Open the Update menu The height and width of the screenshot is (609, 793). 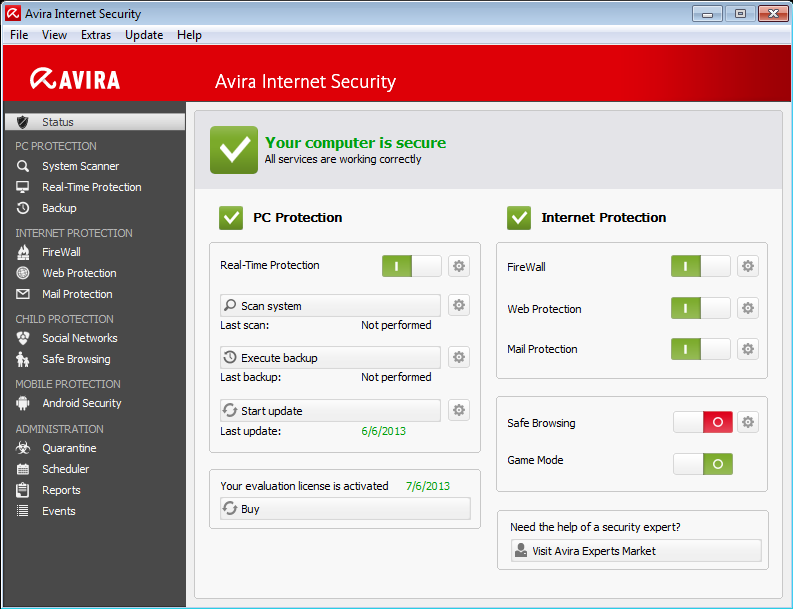[x=144, y=35]
